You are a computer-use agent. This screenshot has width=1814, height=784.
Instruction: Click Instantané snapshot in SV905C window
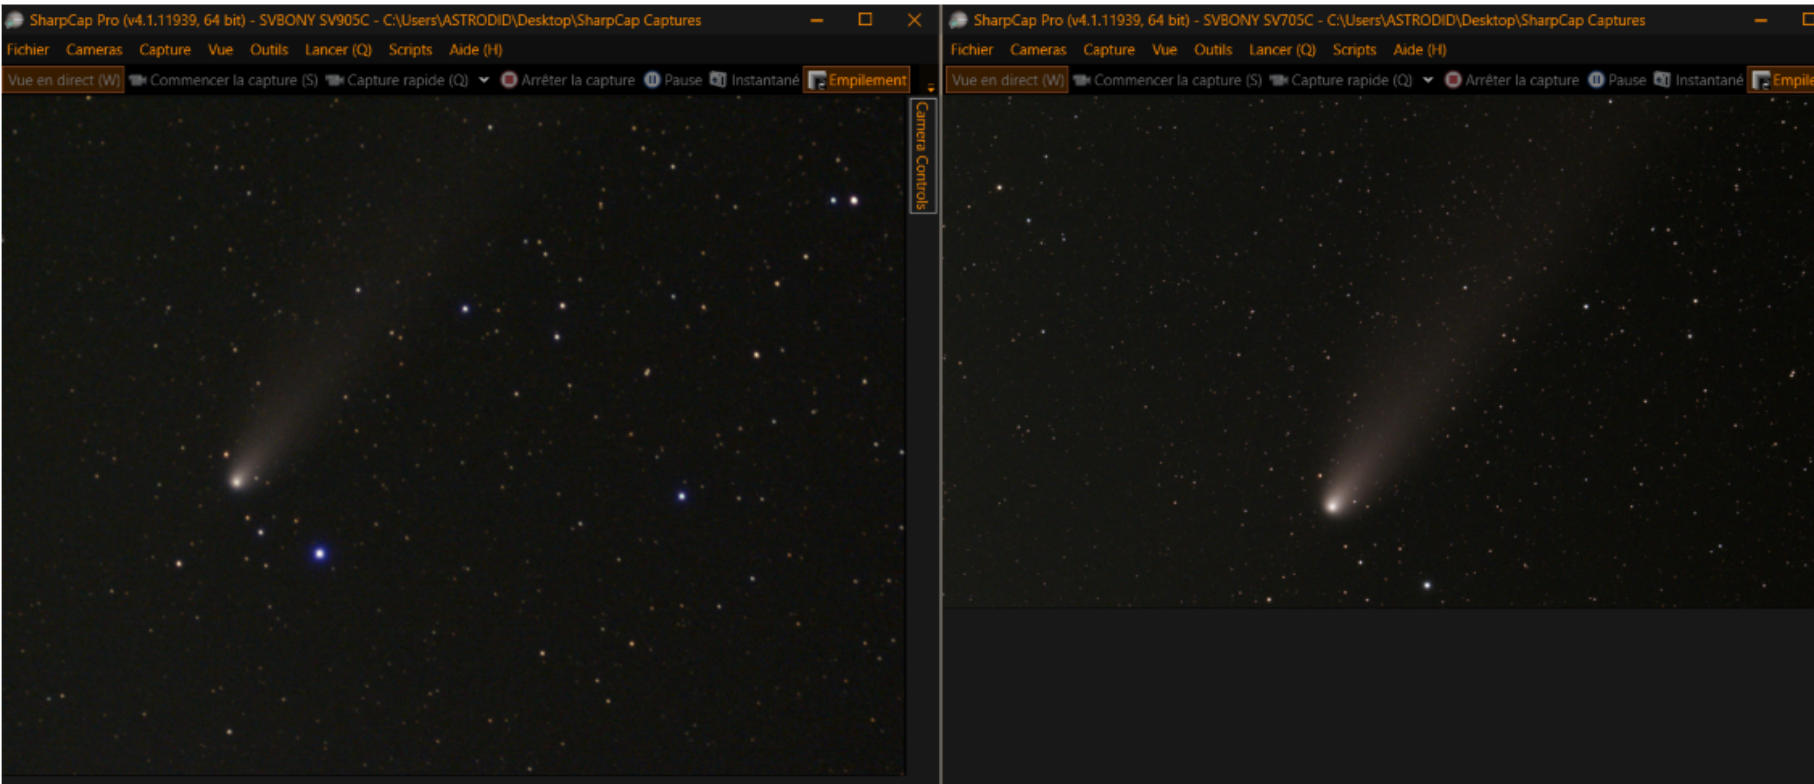tap(755, 80)
